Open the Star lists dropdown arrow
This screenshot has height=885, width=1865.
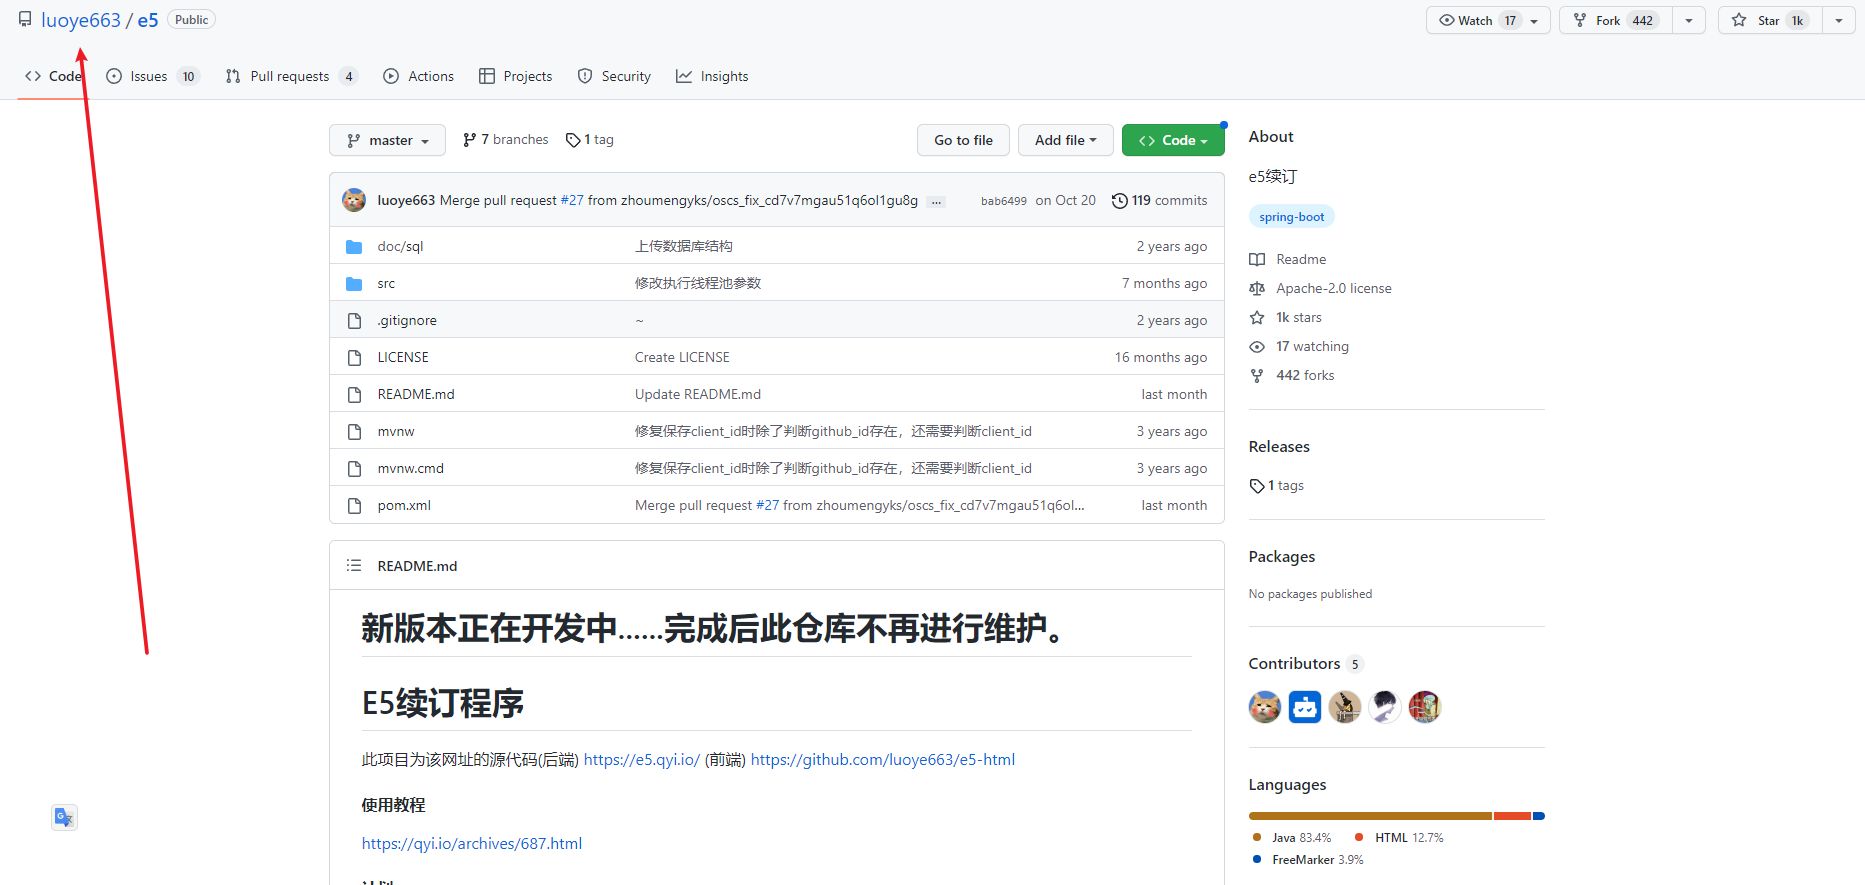coord(1839,20)
